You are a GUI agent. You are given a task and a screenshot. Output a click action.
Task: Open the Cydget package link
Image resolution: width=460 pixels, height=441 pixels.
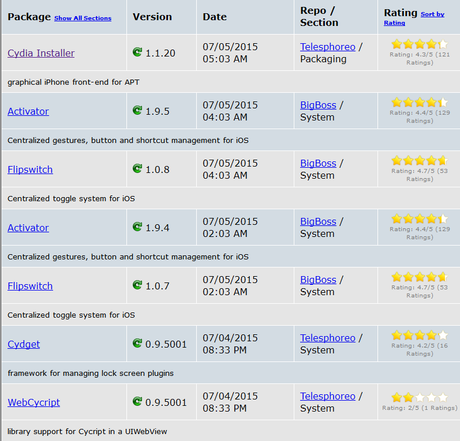(x=24, y=344)
